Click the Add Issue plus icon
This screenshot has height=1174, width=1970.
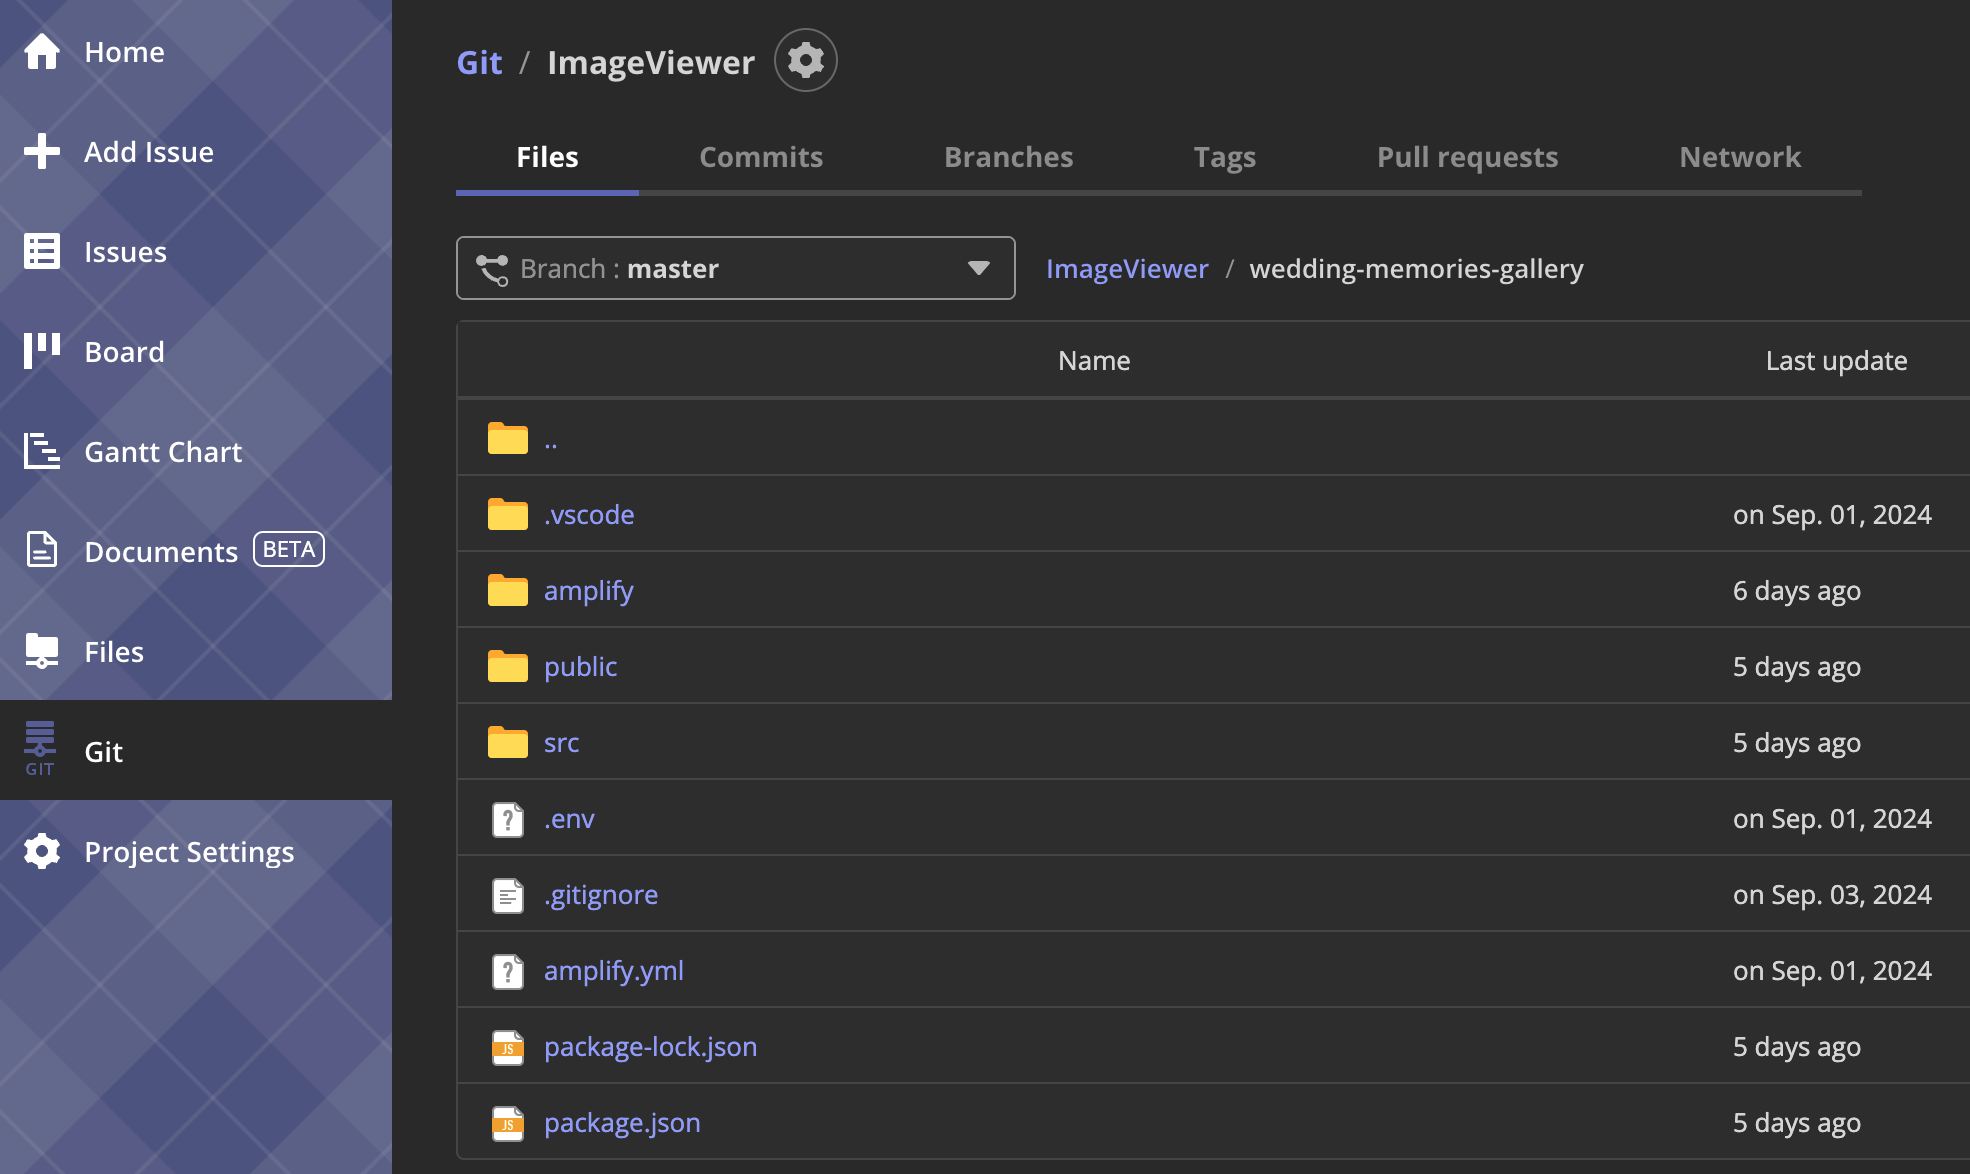click(x=42, y=151)
